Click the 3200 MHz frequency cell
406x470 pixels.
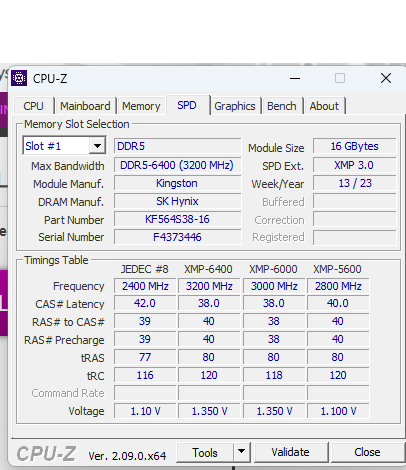(x=209, y=286)
